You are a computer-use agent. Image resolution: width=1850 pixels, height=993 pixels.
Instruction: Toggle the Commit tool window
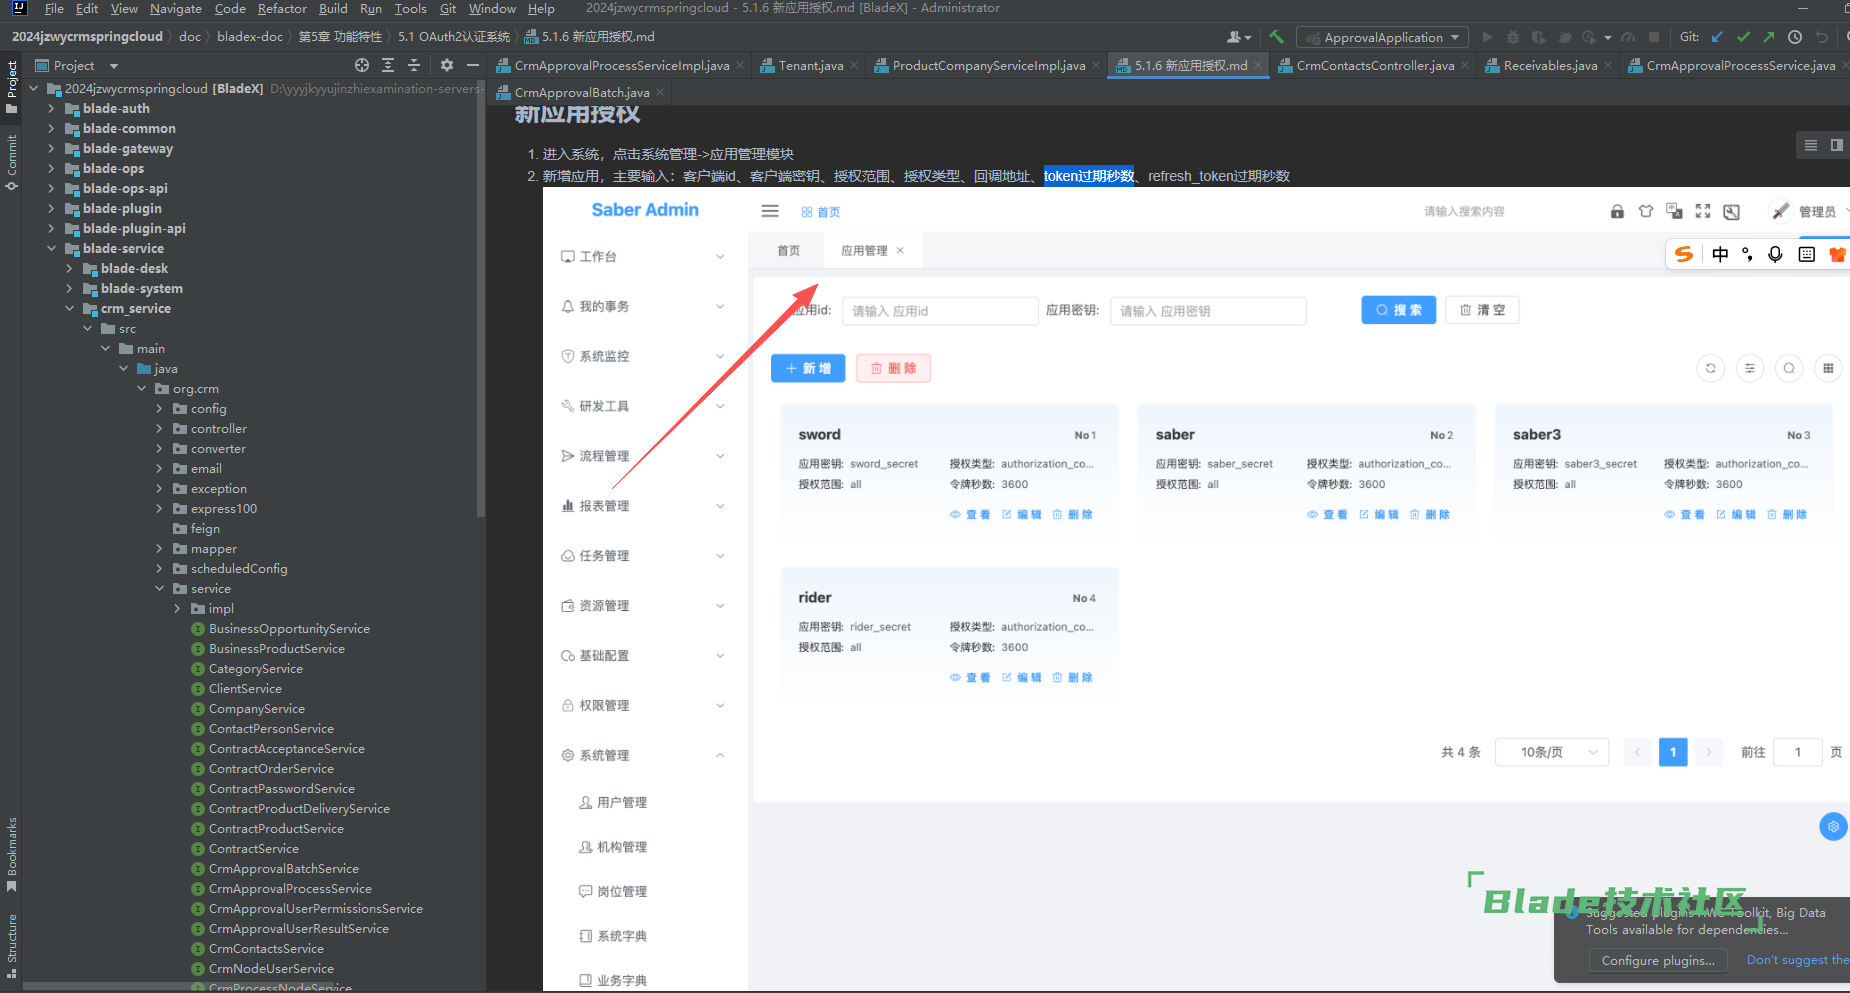coord(12,160)
